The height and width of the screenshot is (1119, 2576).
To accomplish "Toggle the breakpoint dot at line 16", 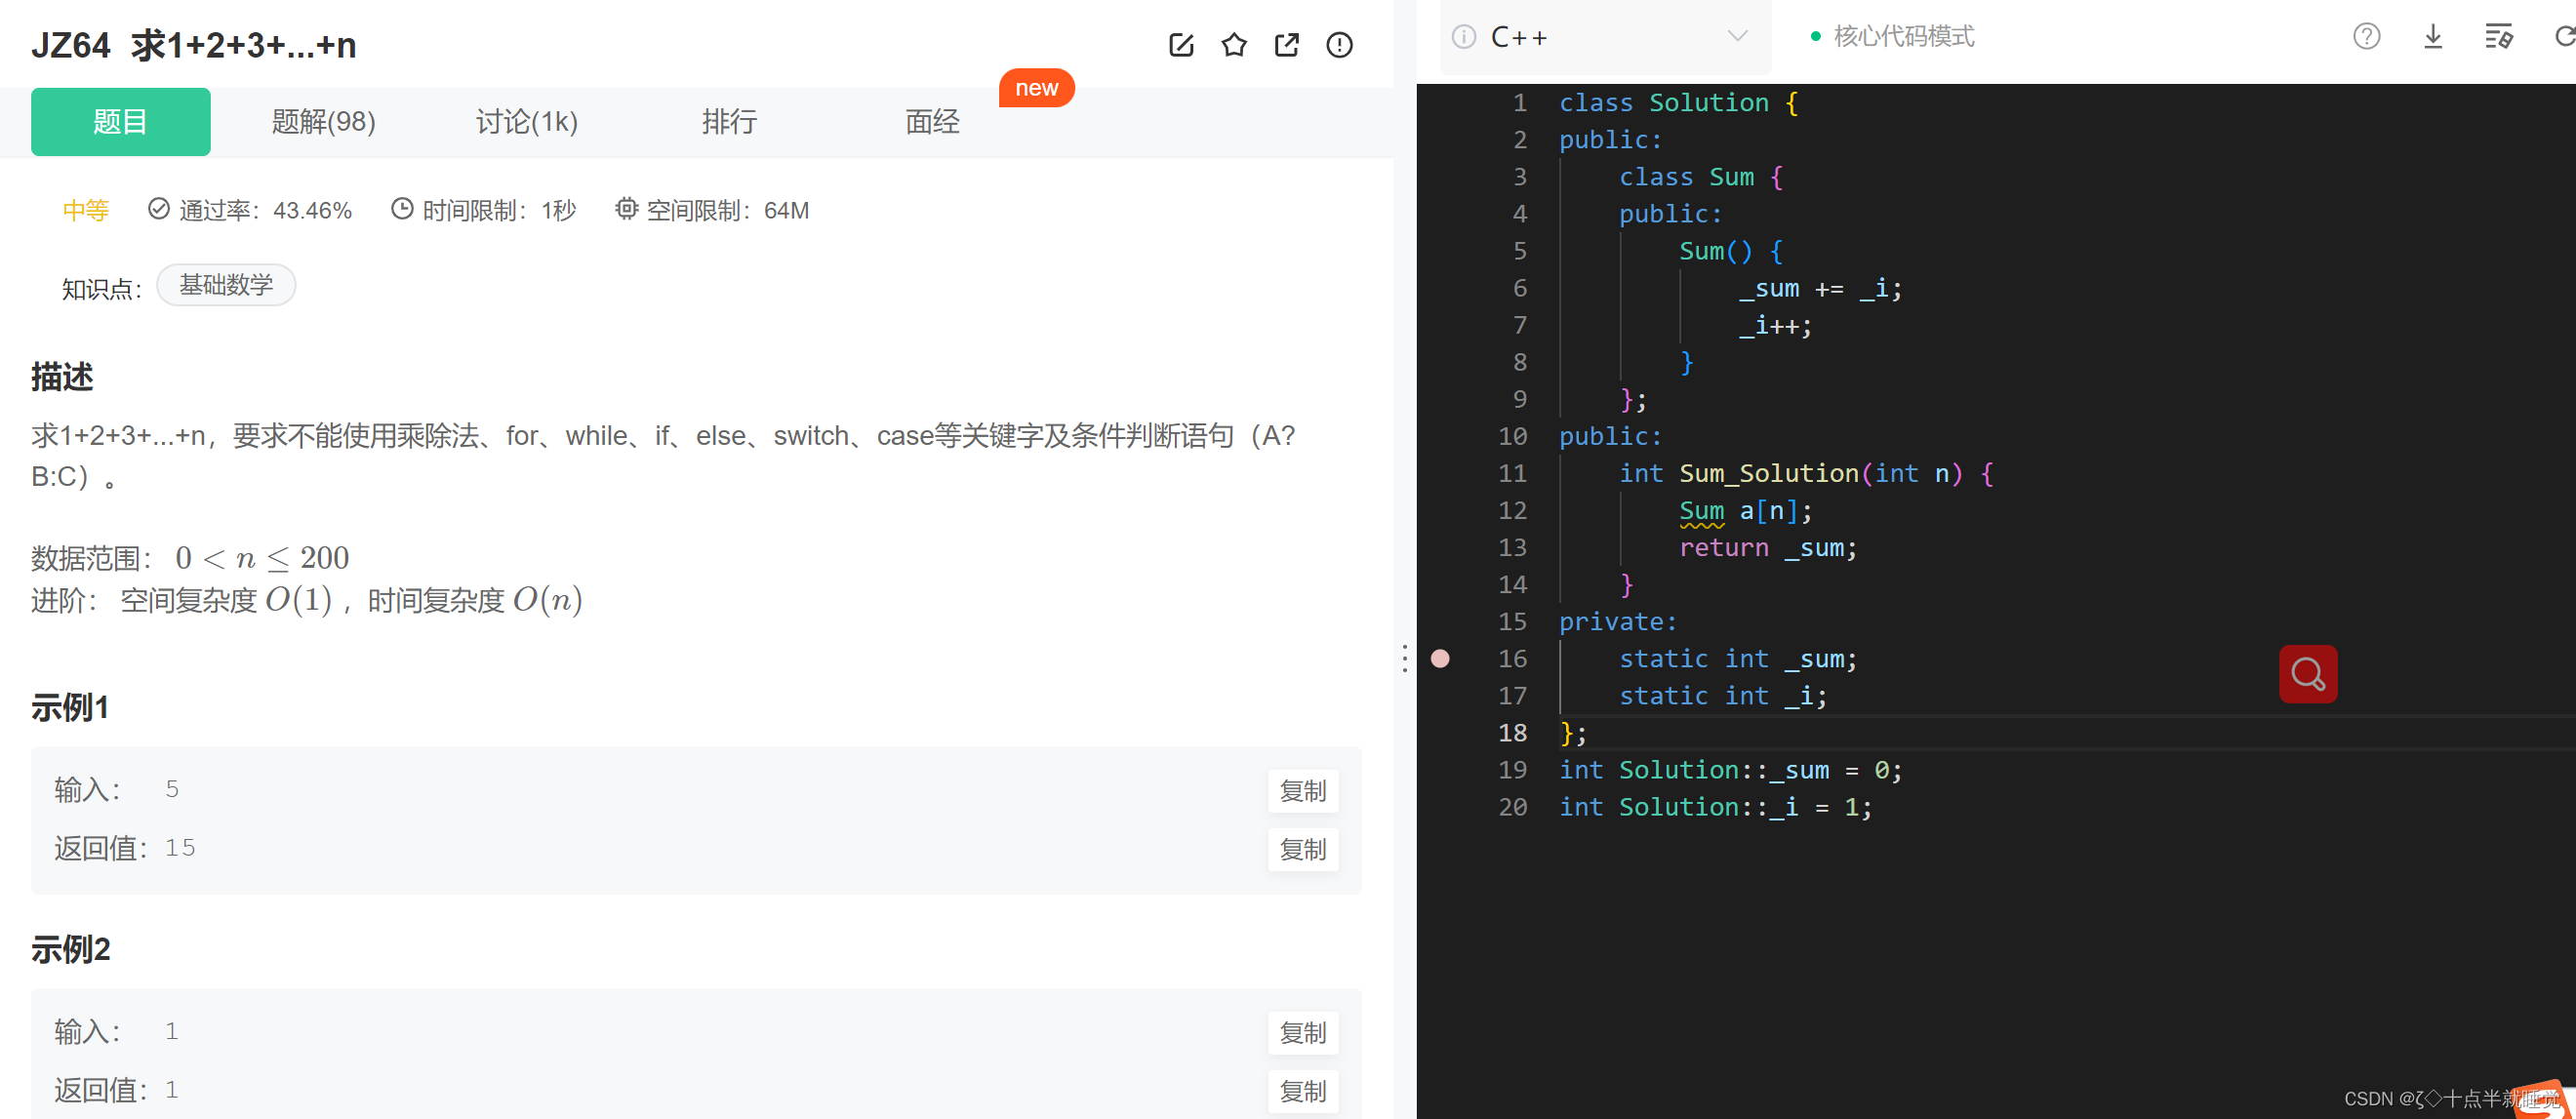I will [1440, 659].
